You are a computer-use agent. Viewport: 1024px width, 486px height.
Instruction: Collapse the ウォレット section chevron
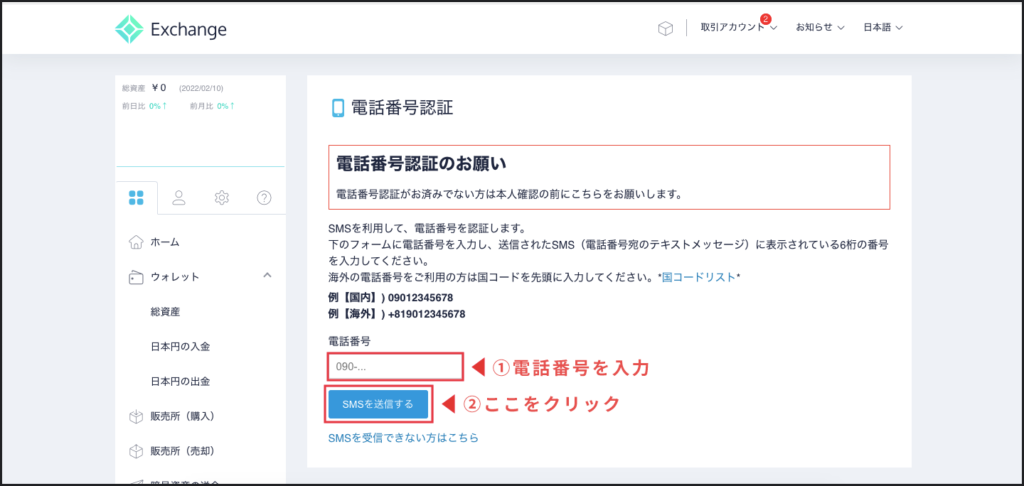click(267, 276)
